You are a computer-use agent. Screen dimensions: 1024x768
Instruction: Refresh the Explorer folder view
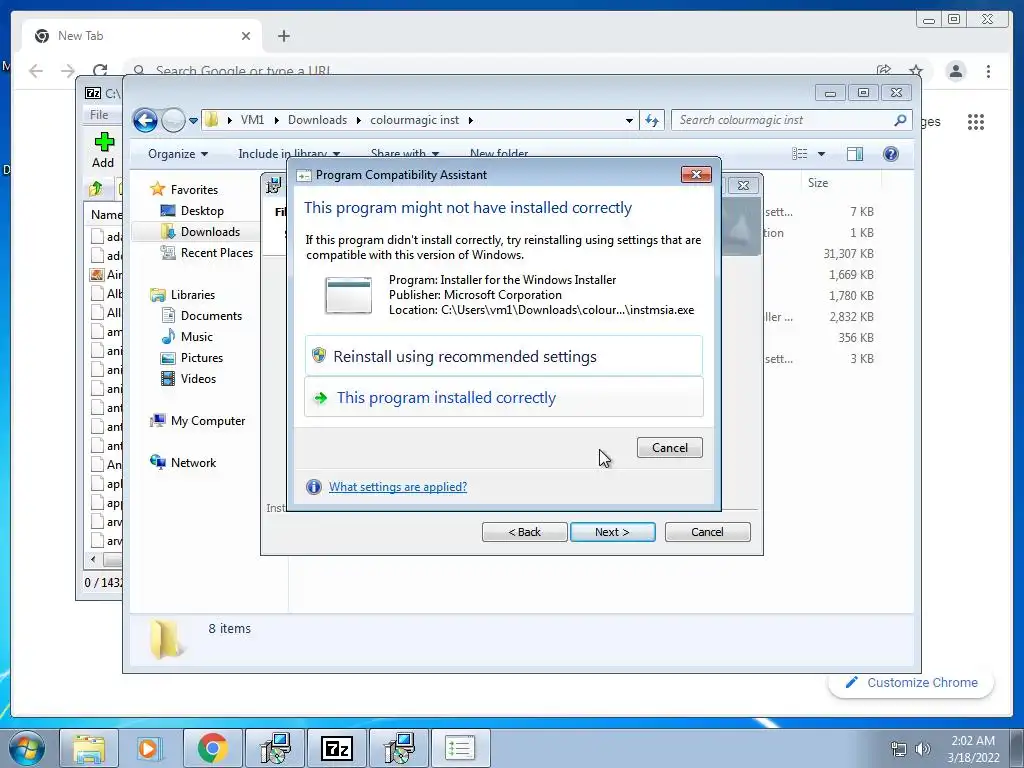[652, 120]
